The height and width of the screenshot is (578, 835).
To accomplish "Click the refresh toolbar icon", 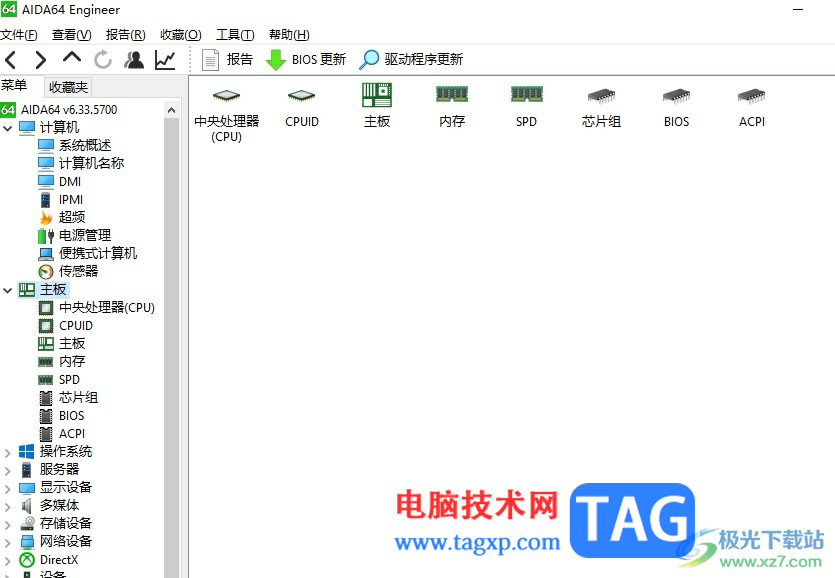I will (103, 60).
